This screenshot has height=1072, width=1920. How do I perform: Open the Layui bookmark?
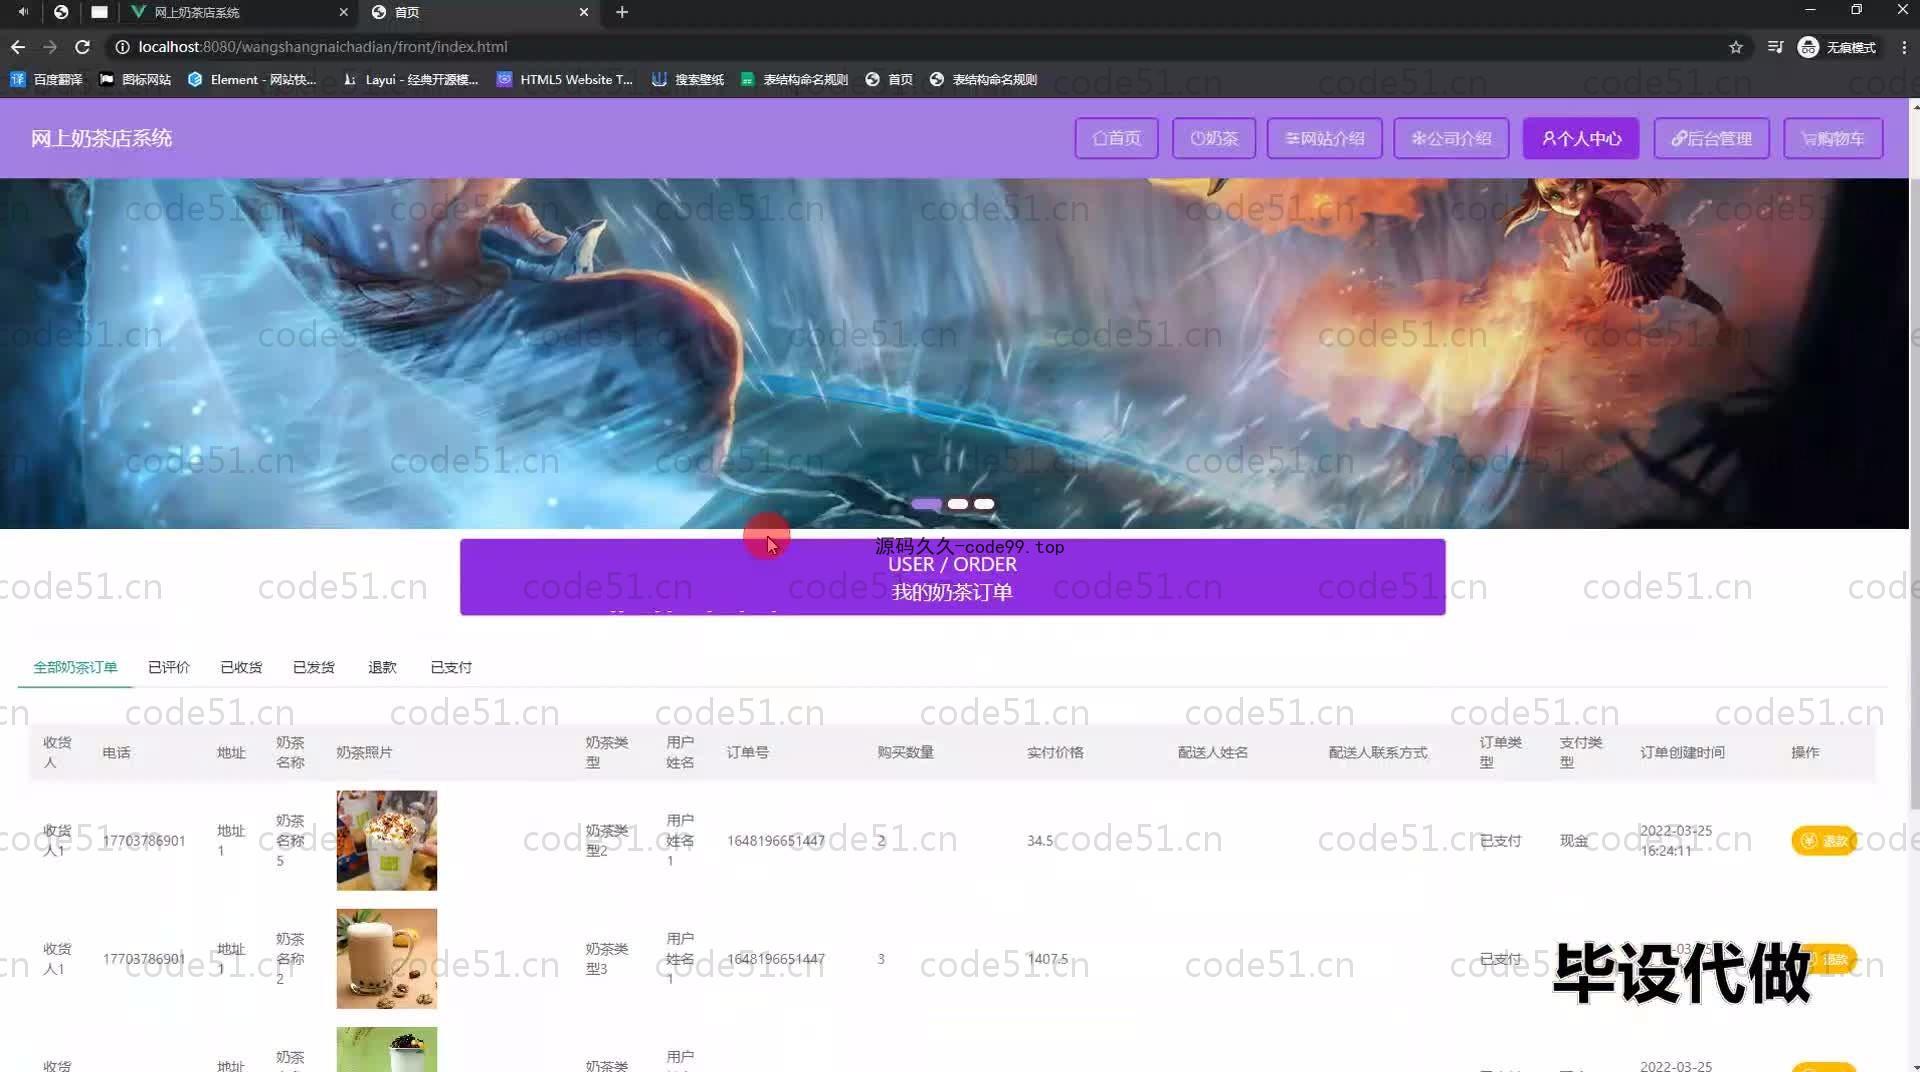point(410,79)
